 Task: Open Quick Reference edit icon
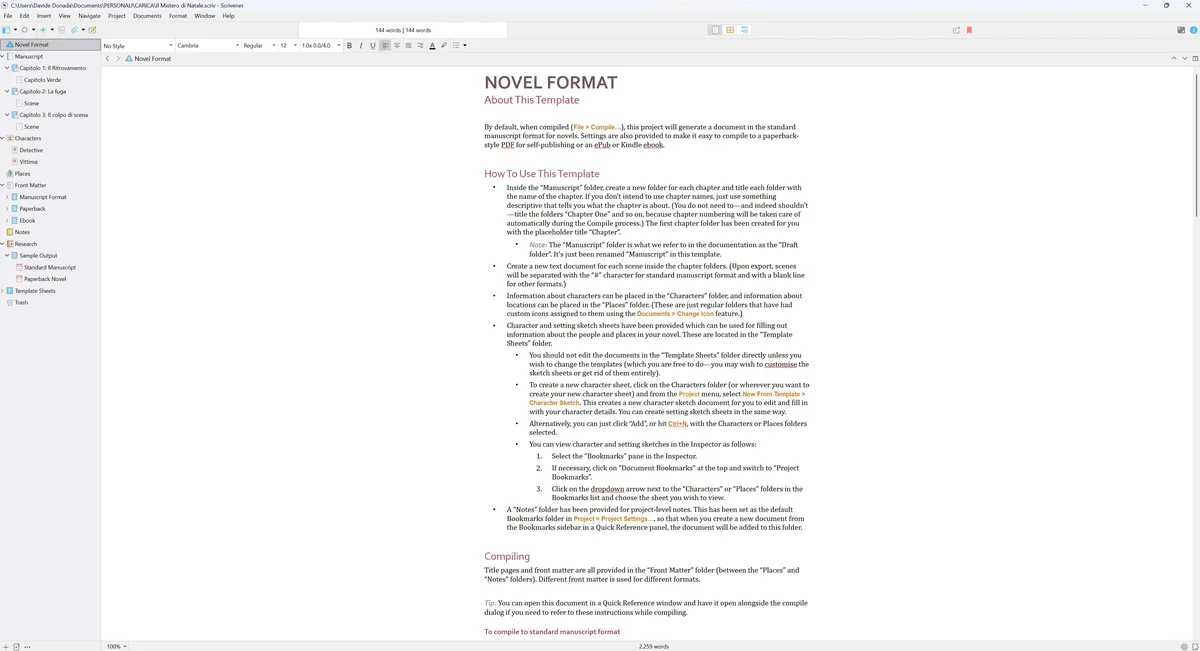[x=92, y=30]
